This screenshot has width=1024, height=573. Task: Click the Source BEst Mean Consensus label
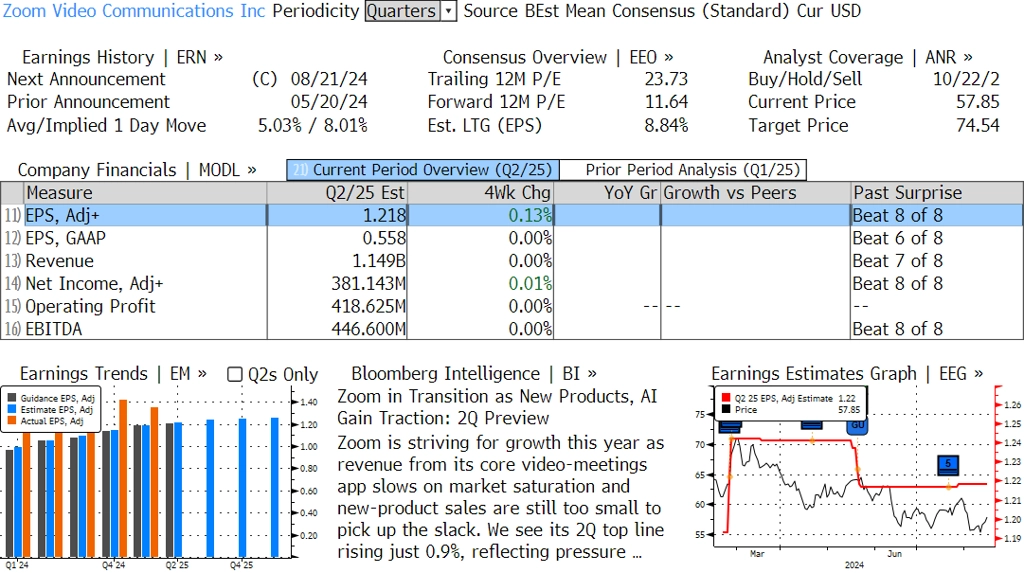(626, 11)
